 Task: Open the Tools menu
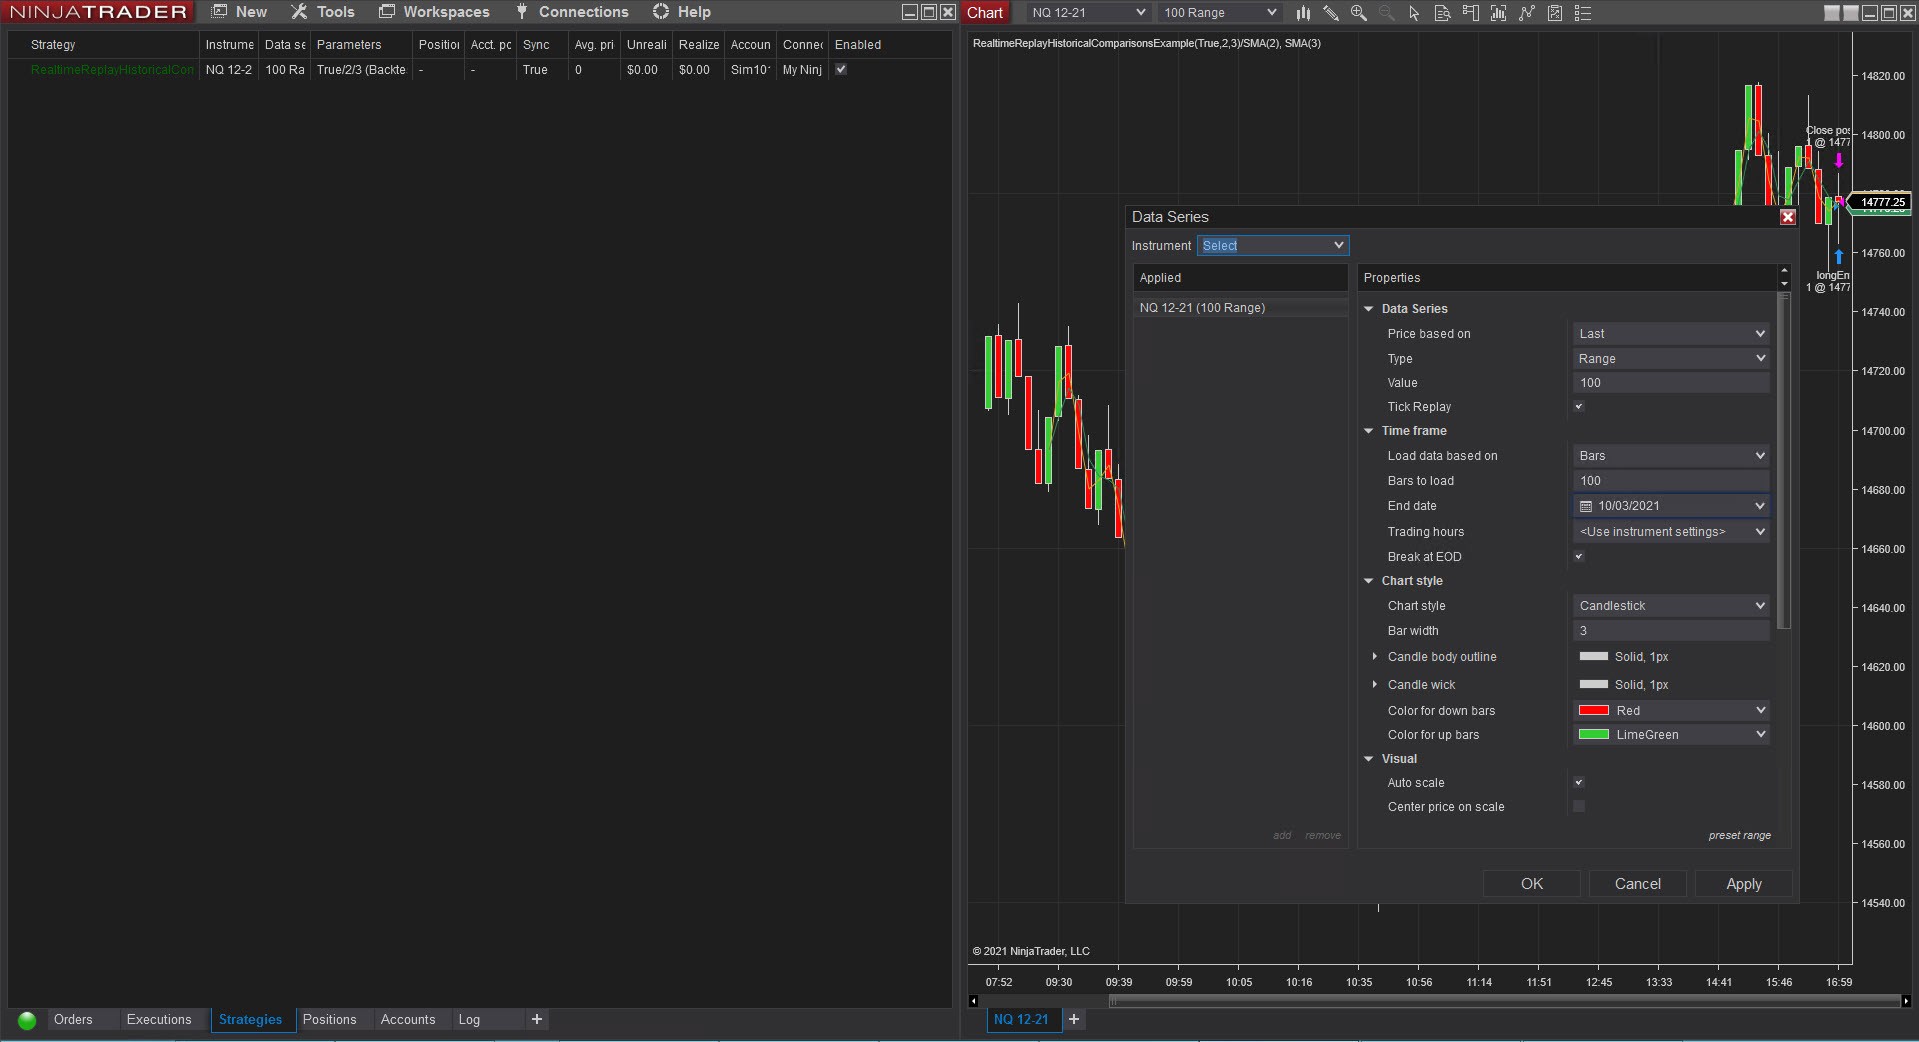[x=323, y=12]
